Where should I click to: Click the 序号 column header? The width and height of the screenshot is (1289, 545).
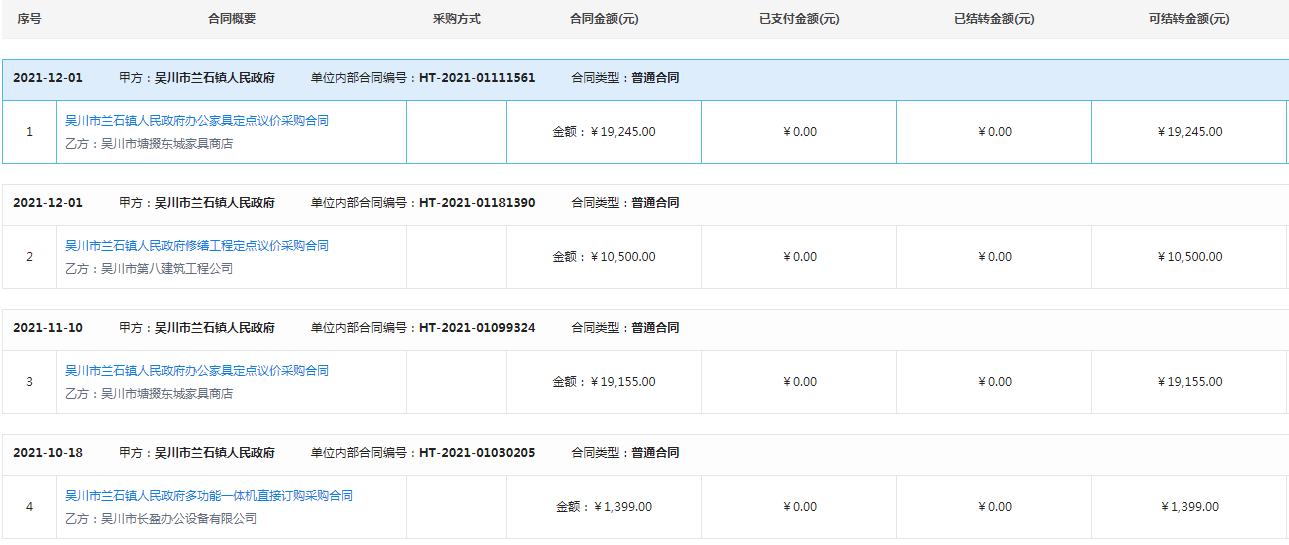pos(29,19)
